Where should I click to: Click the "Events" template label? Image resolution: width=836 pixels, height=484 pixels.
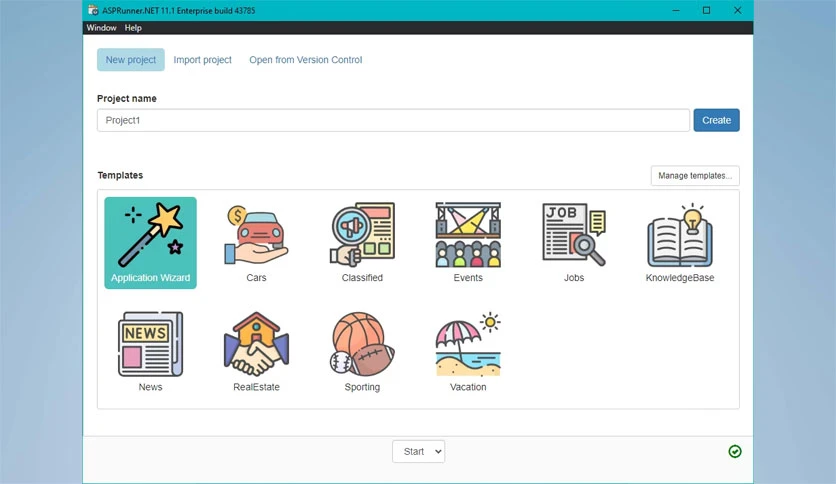tap(468, 278)
